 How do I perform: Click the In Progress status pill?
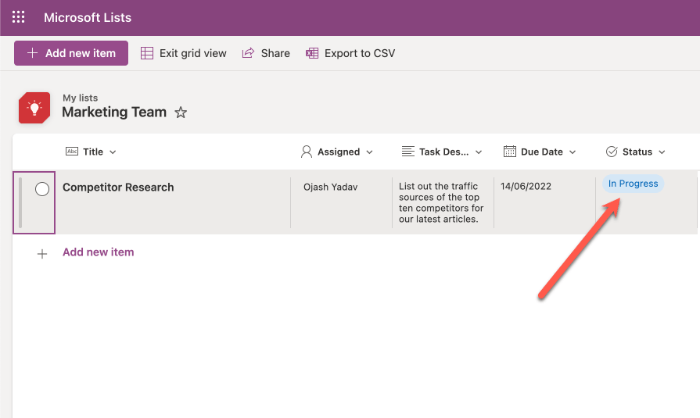[x=633, y=184]
